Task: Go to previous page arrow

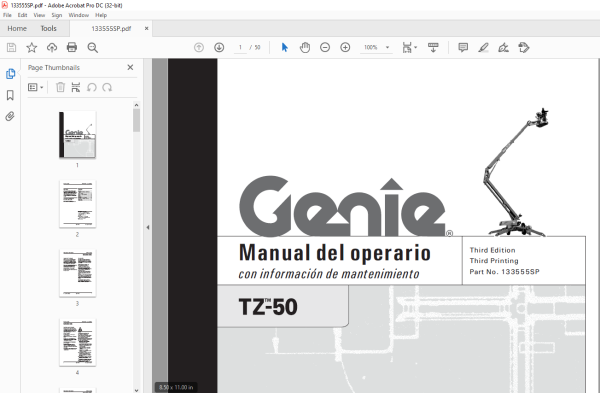Action: [199, 47]
